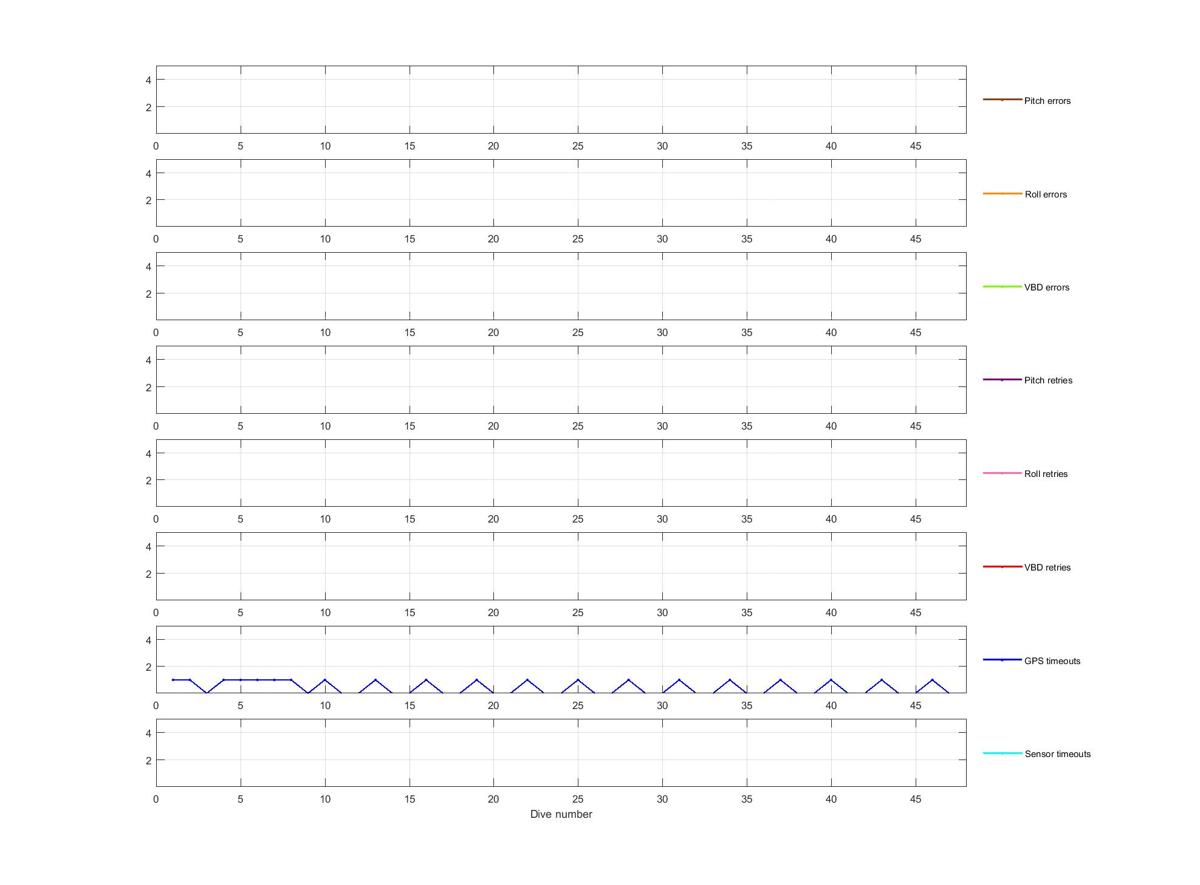Click the brown Pitch errors legend line
Screen dimensions: 1200x885
[1002, 100]
